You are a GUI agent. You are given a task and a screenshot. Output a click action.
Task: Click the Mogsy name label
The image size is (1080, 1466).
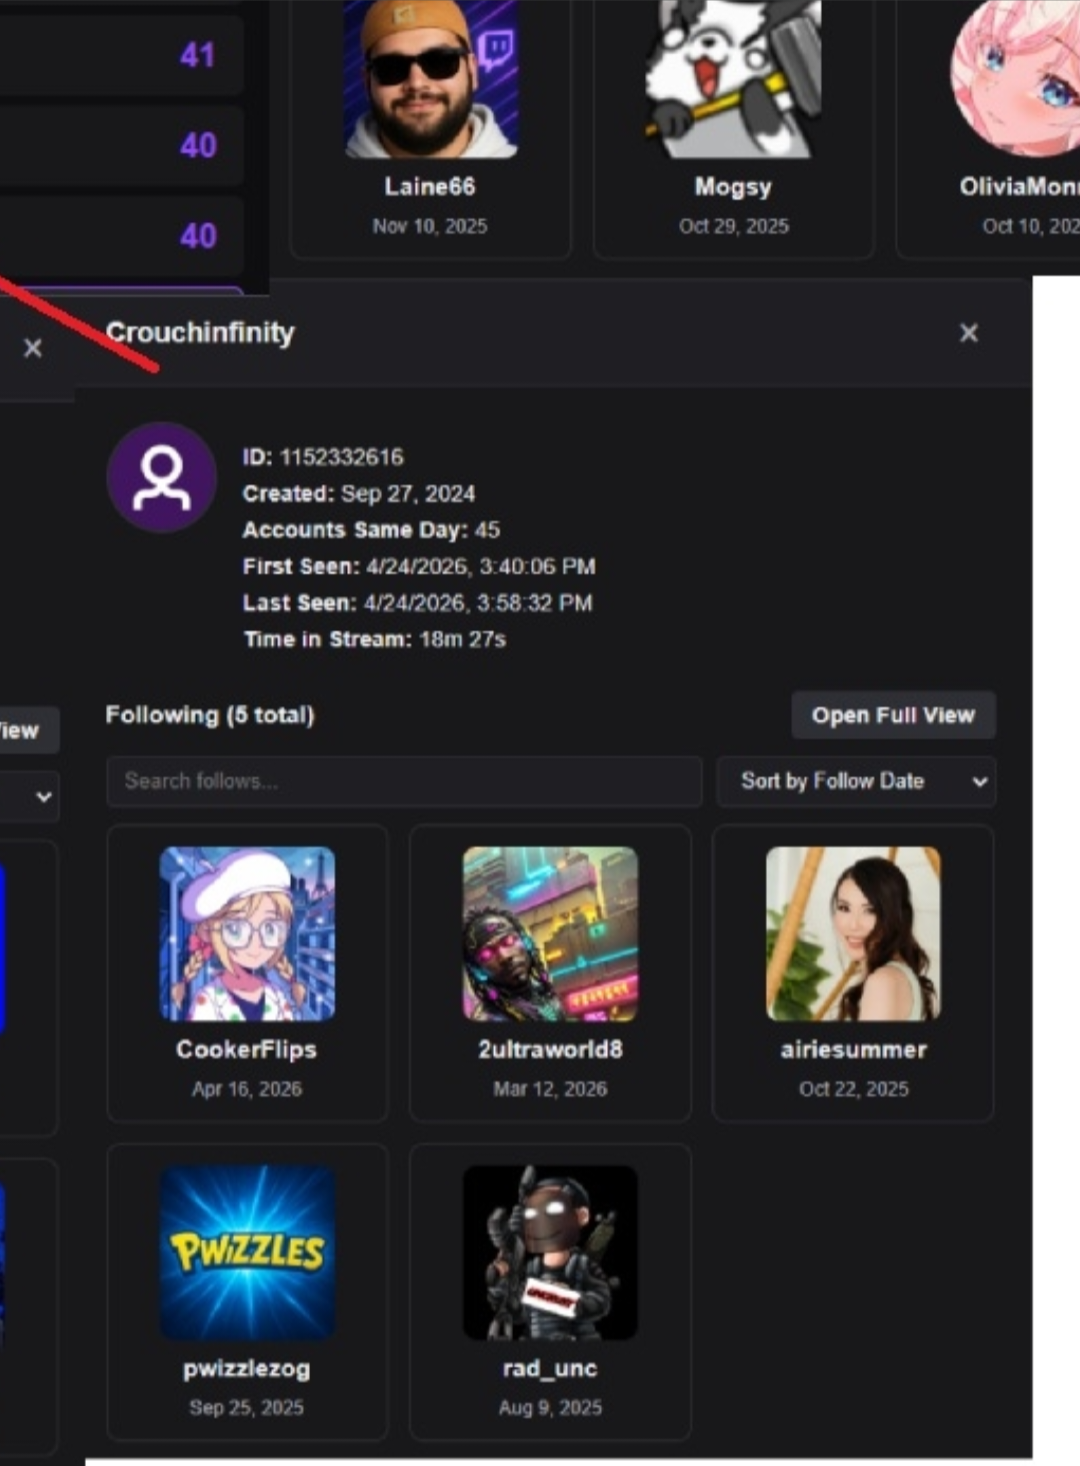pos(733,187)
